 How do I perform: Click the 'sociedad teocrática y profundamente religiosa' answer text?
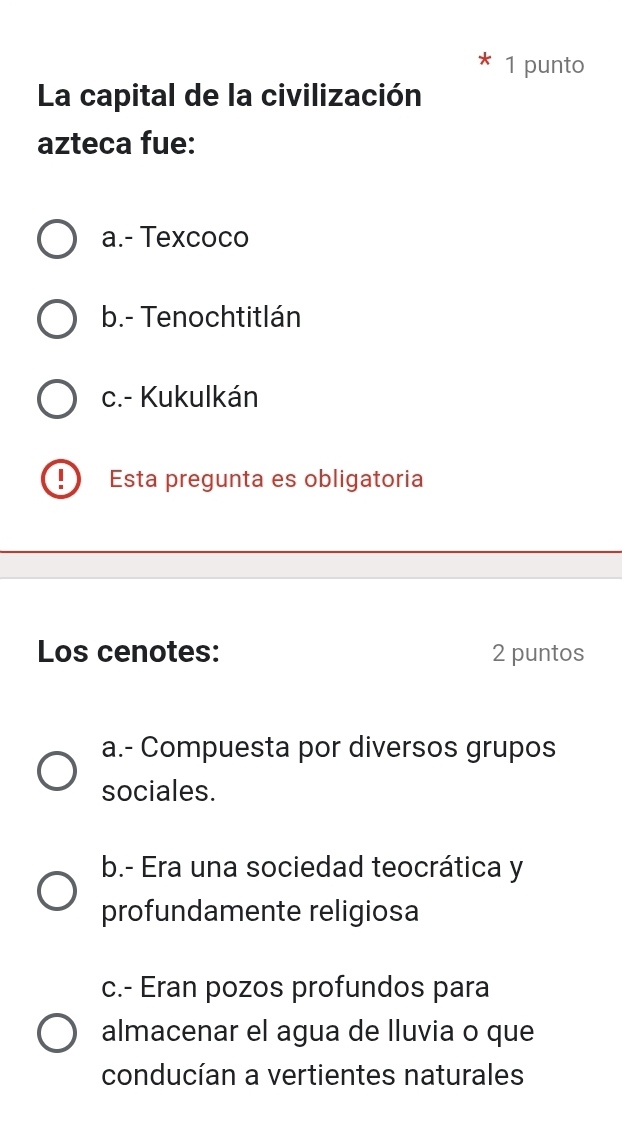tap(312, 889)
